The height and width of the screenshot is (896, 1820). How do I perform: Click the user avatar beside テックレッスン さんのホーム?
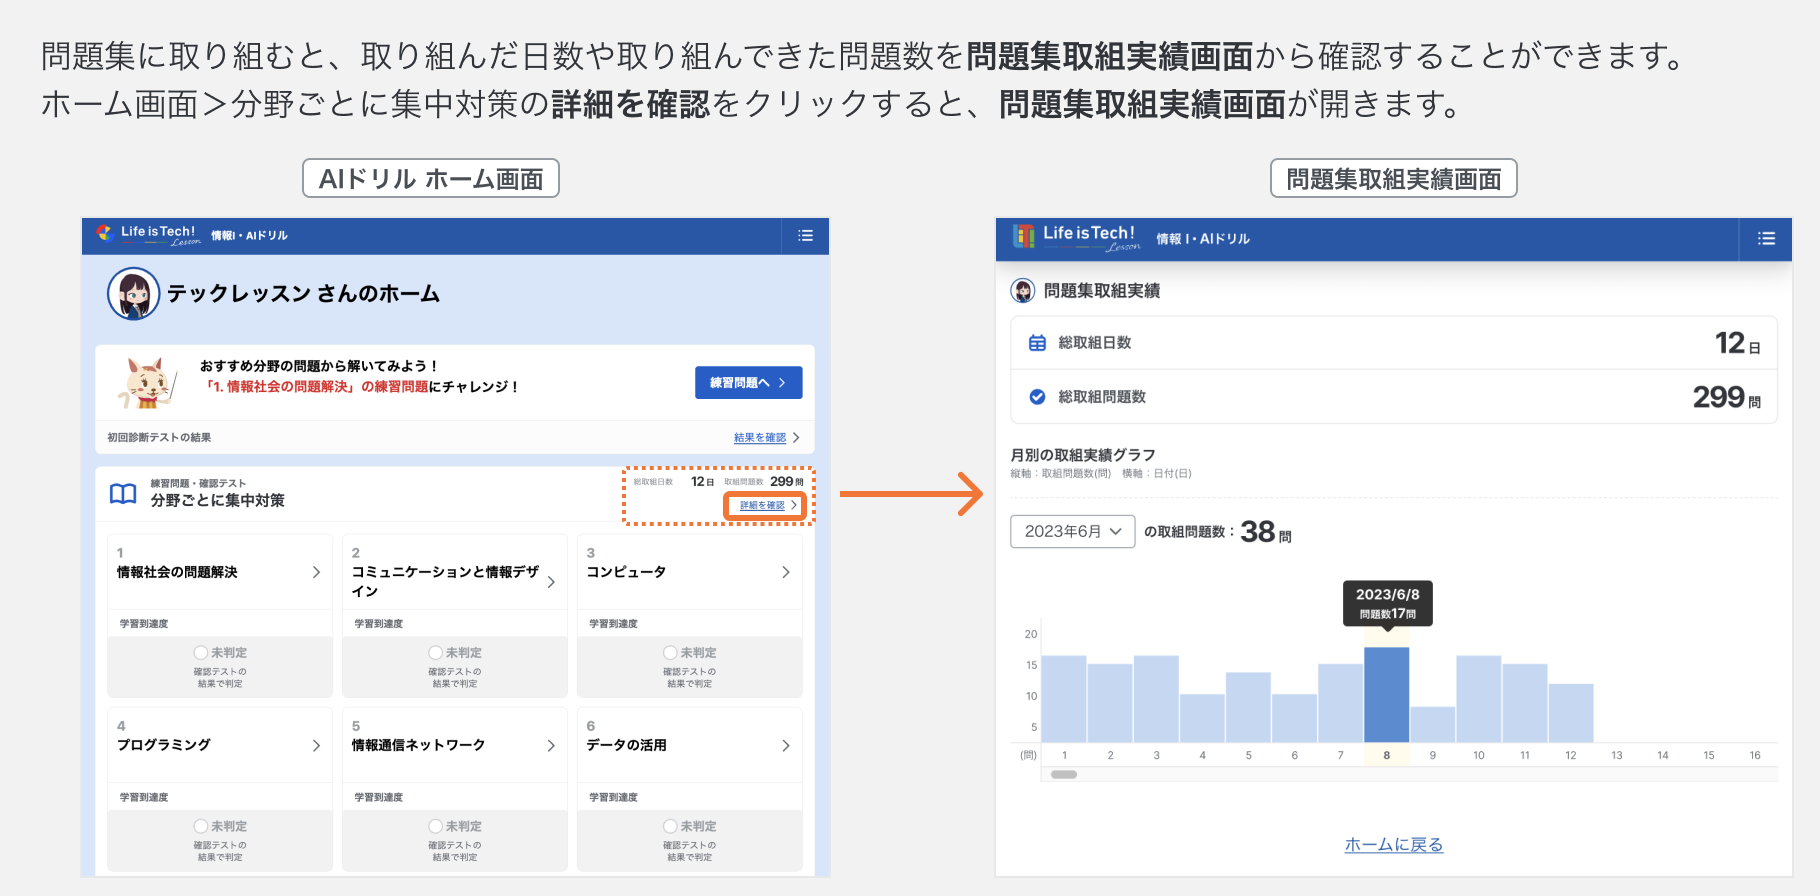click(x=134, y=294)
